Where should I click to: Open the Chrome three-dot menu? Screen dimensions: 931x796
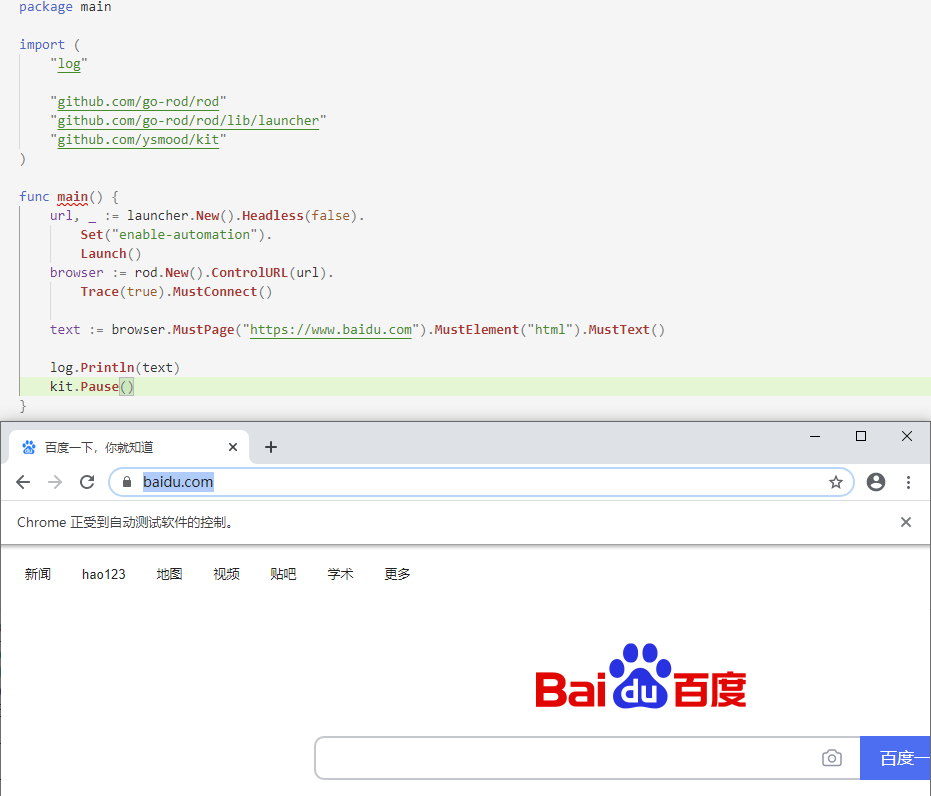coord(909,482)
